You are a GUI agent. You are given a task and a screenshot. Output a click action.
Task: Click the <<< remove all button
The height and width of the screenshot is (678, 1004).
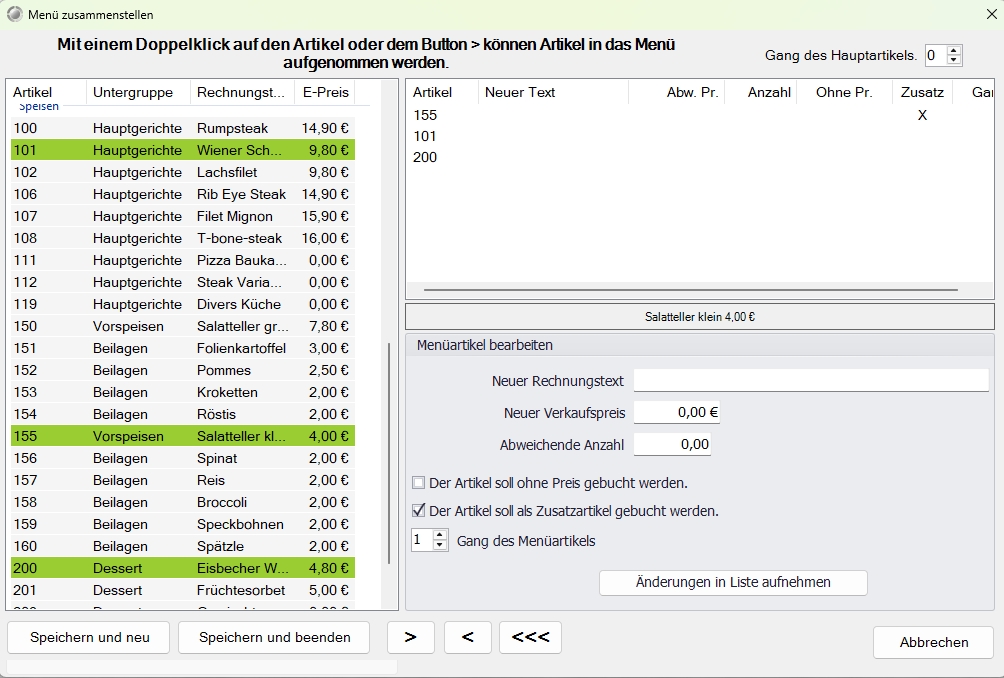click(x=530, y=637)
